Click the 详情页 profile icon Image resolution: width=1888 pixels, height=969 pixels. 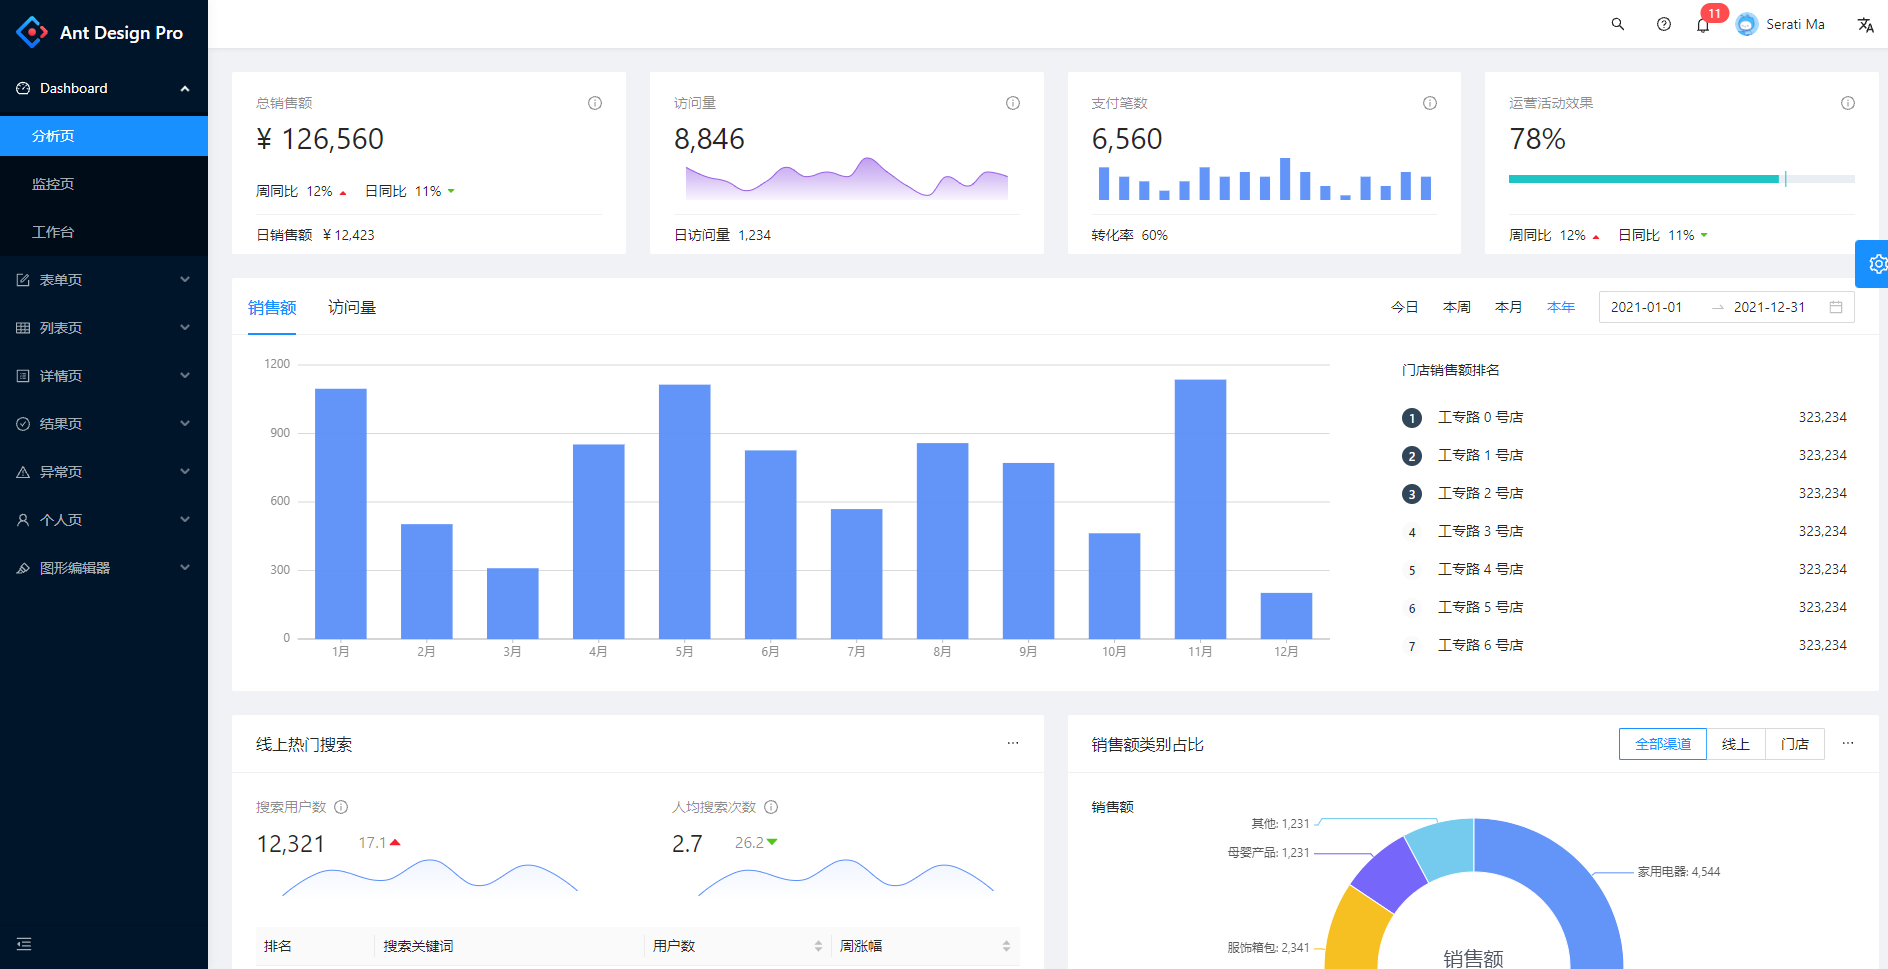click(x=23, y=376)
